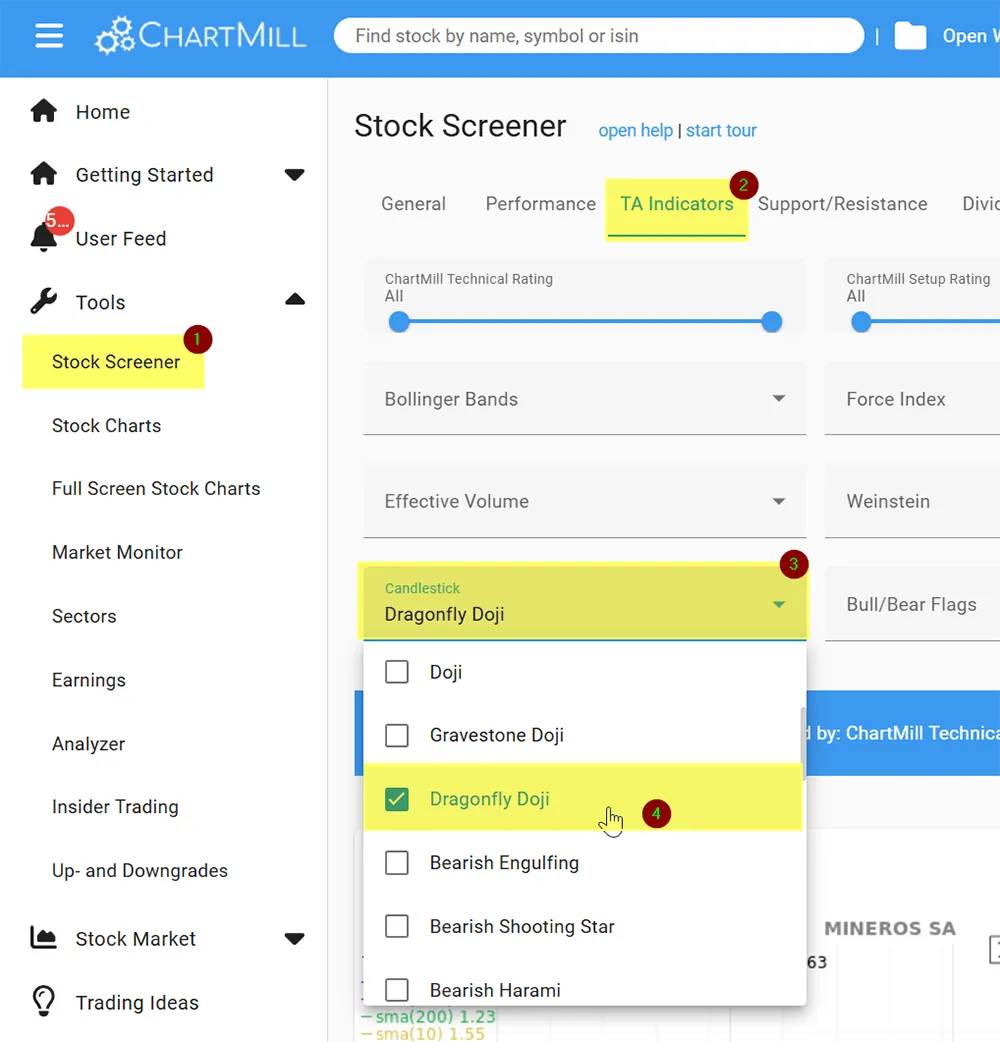This screenshot has width=1000, height=1042.
Task: Switch to the General tab
Action: coord(413,203)
